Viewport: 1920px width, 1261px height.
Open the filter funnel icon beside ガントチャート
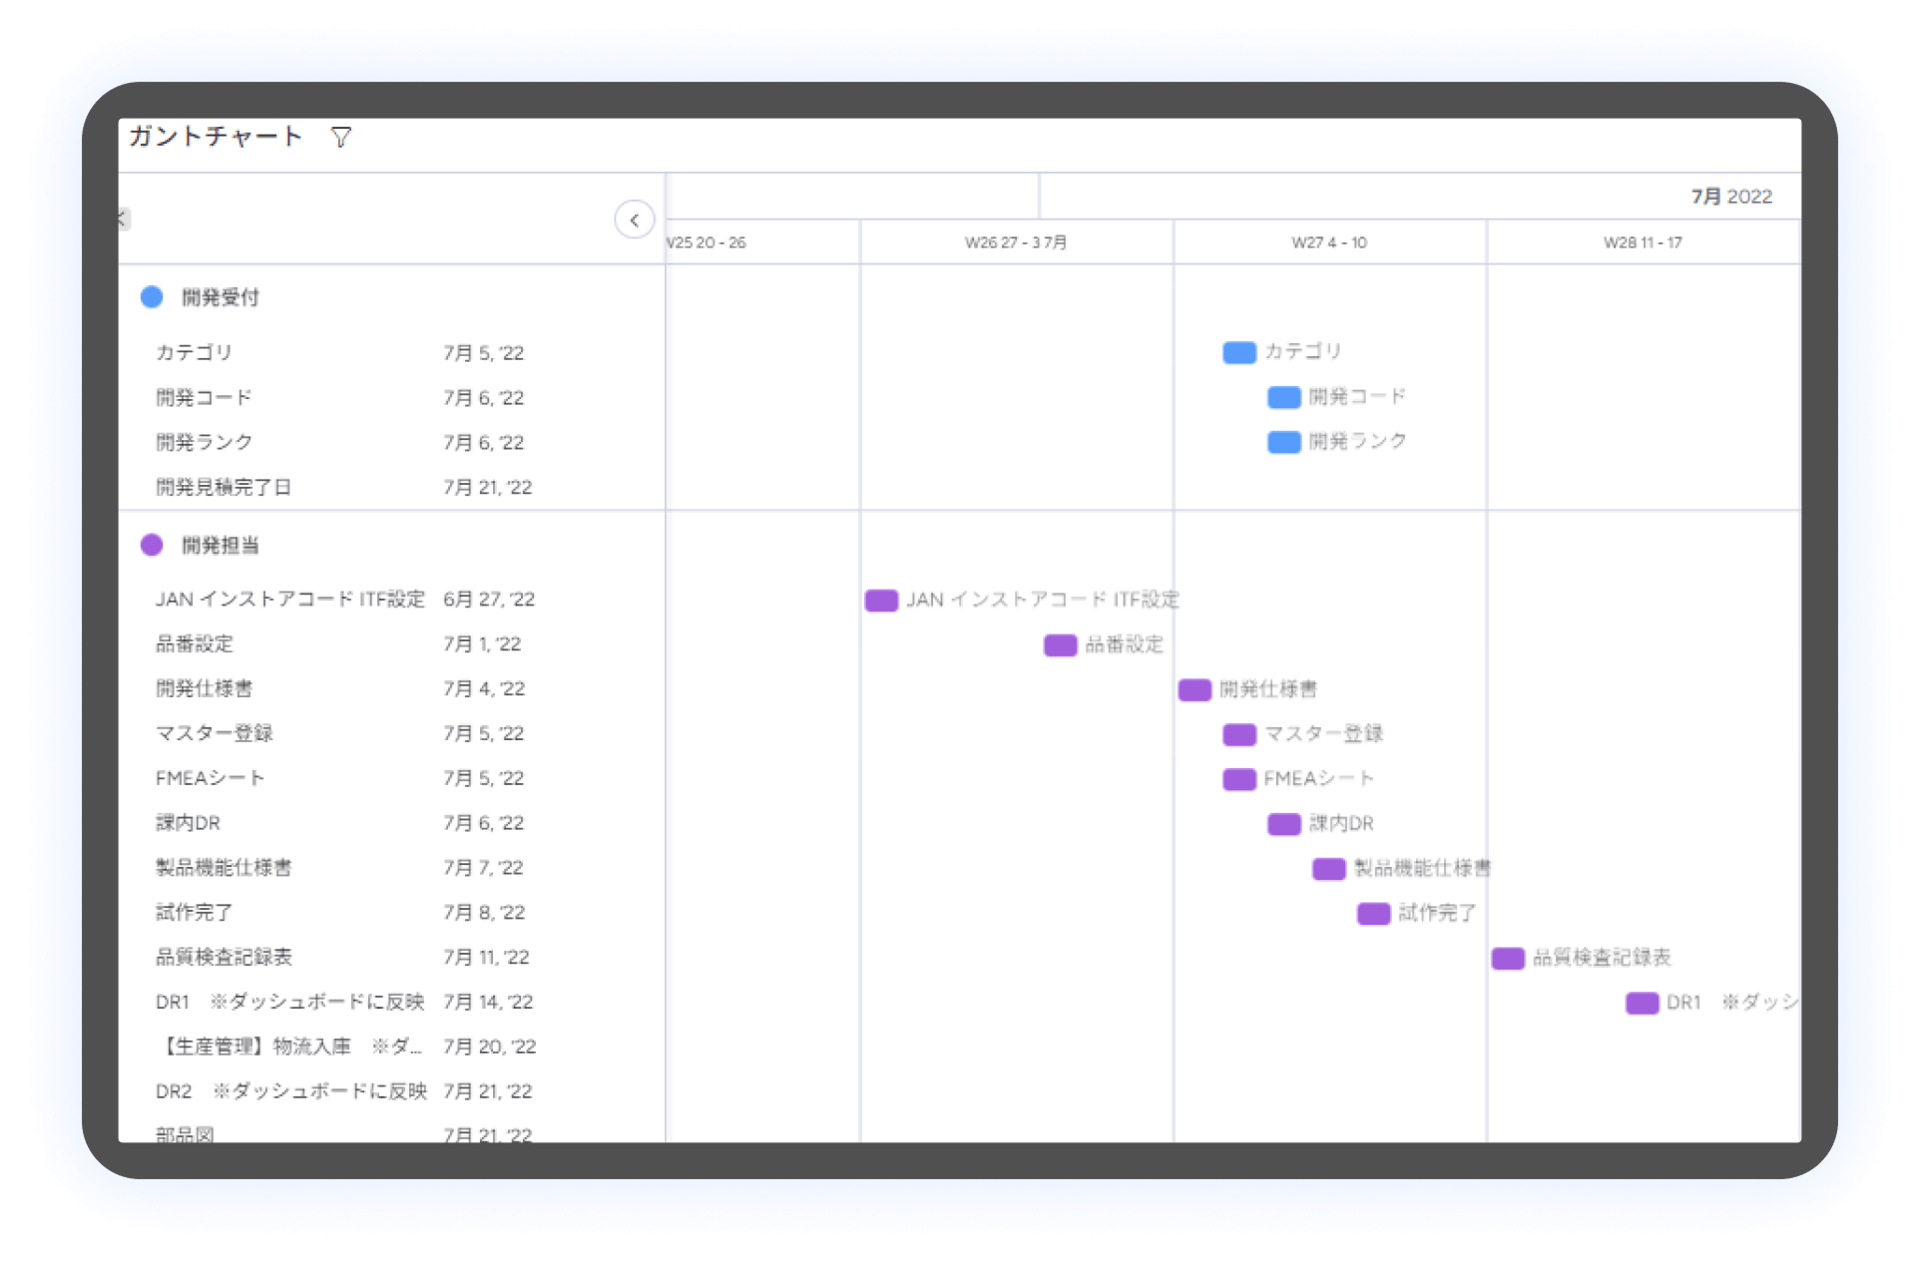(341, 137)
